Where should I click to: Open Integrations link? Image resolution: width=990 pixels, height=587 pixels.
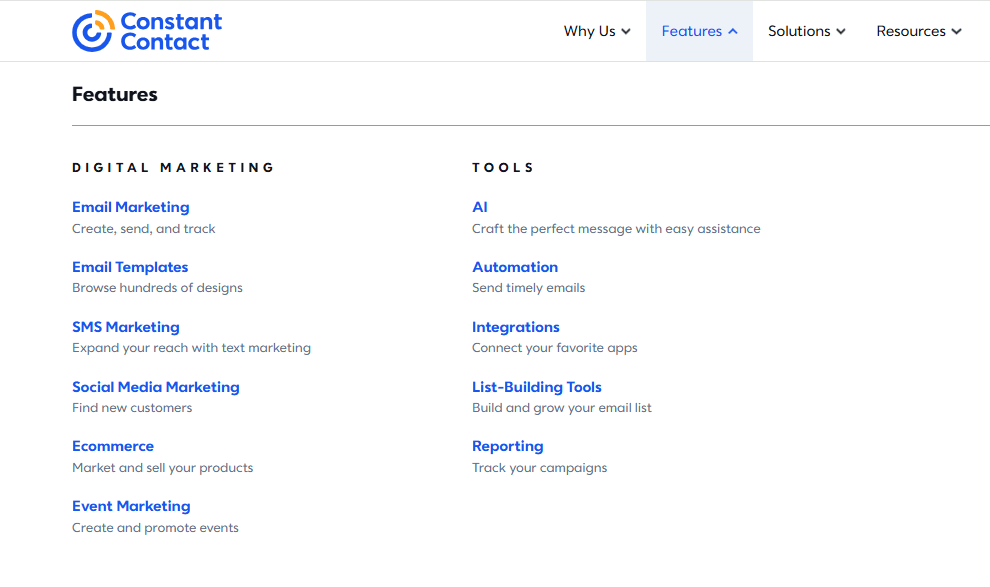click(x=516, y=327)
